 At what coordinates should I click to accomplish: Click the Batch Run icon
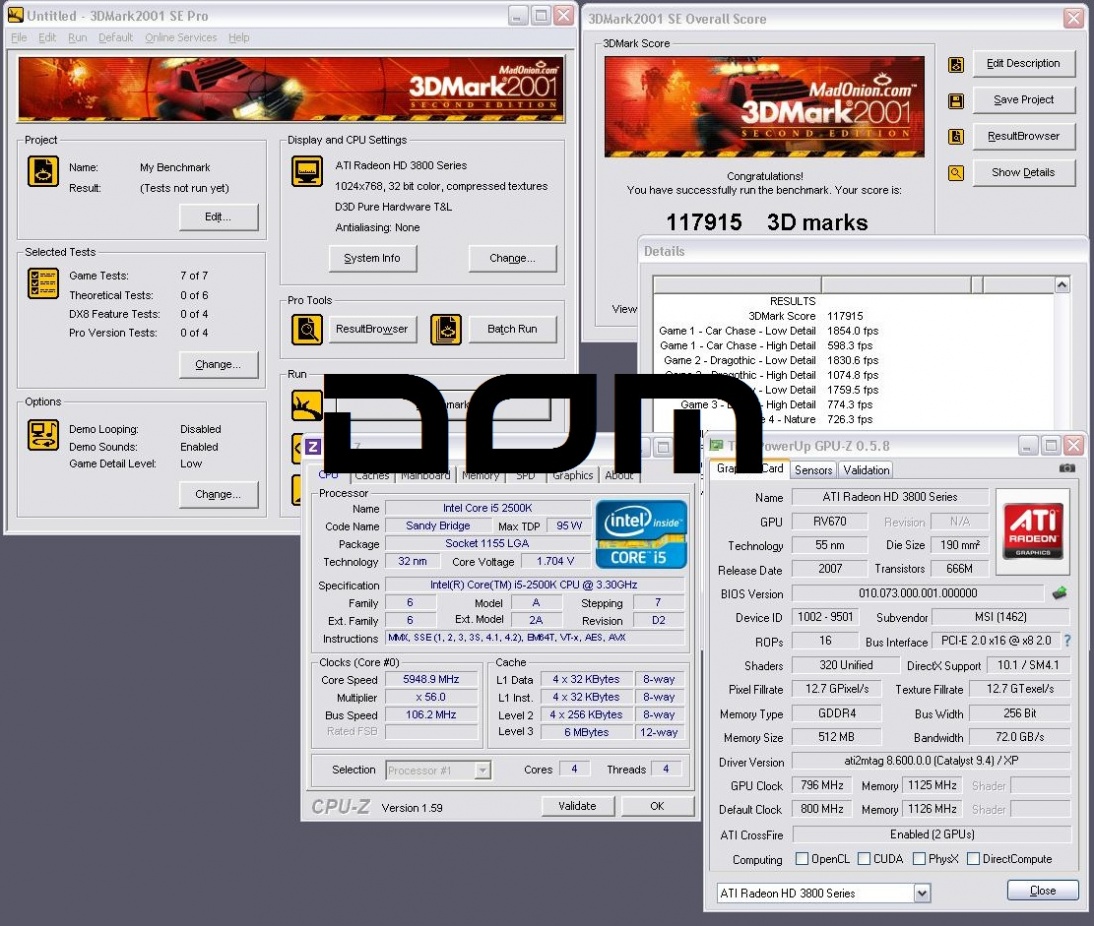click(x=446, y=329)
